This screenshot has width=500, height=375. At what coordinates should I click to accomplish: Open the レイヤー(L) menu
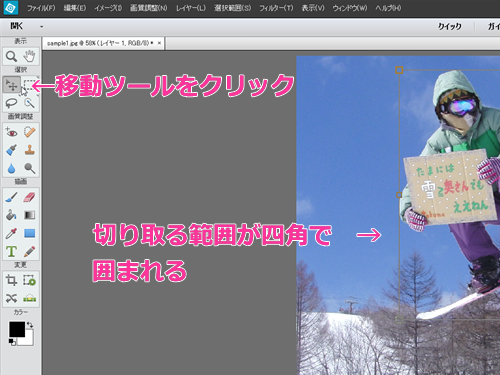pyautogui.click(x=191, y=8)
